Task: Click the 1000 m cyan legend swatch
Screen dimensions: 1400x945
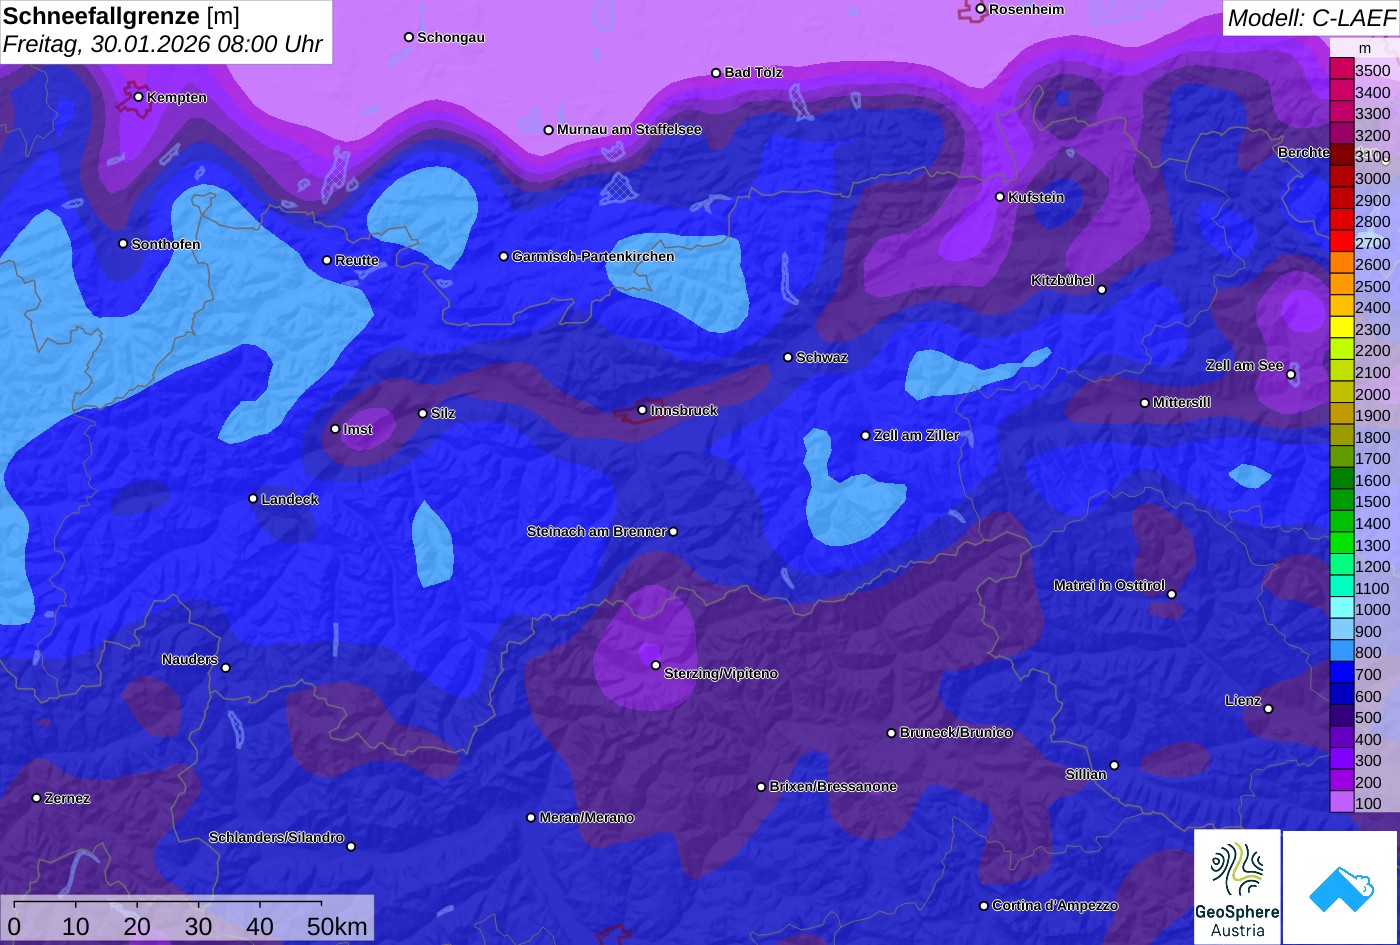Action: pyautogui.click(x=1341, y=609)
